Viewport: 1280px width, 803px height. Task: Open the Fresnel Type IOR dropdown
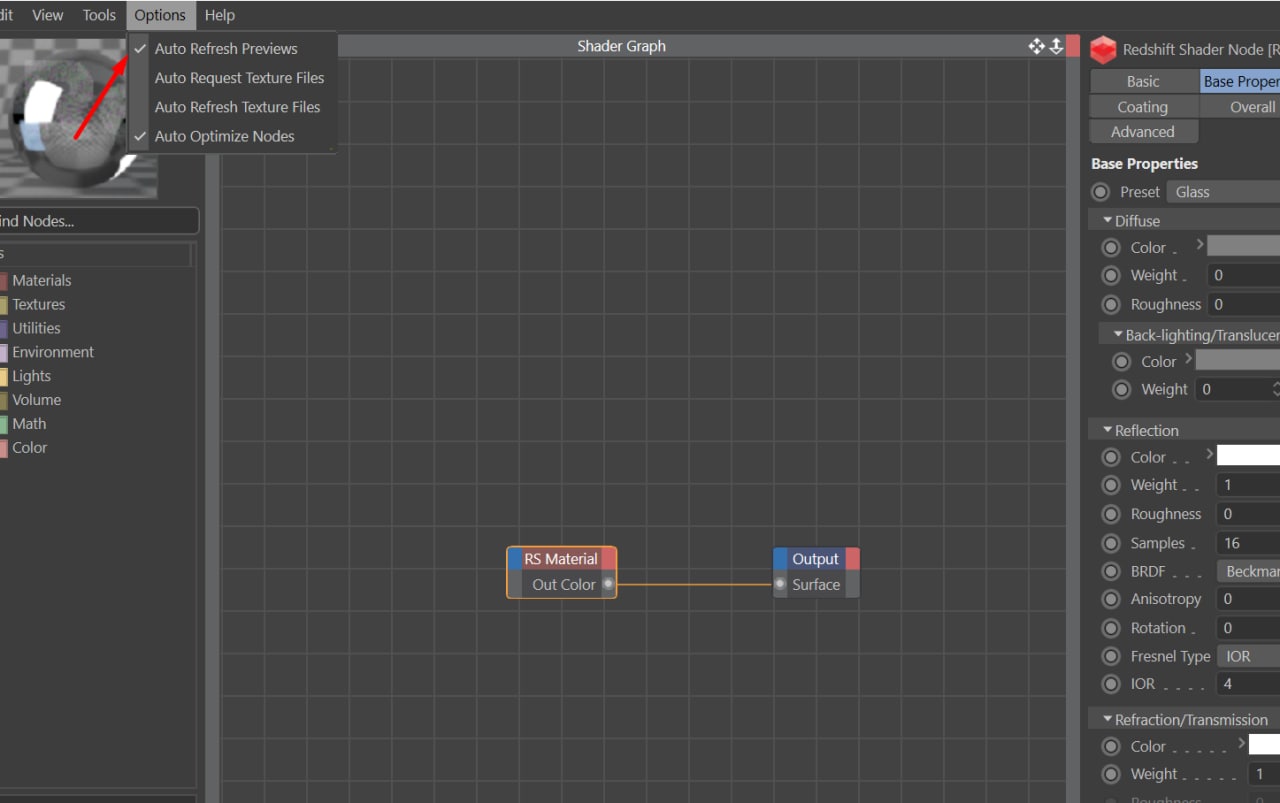click(1248, 657)
